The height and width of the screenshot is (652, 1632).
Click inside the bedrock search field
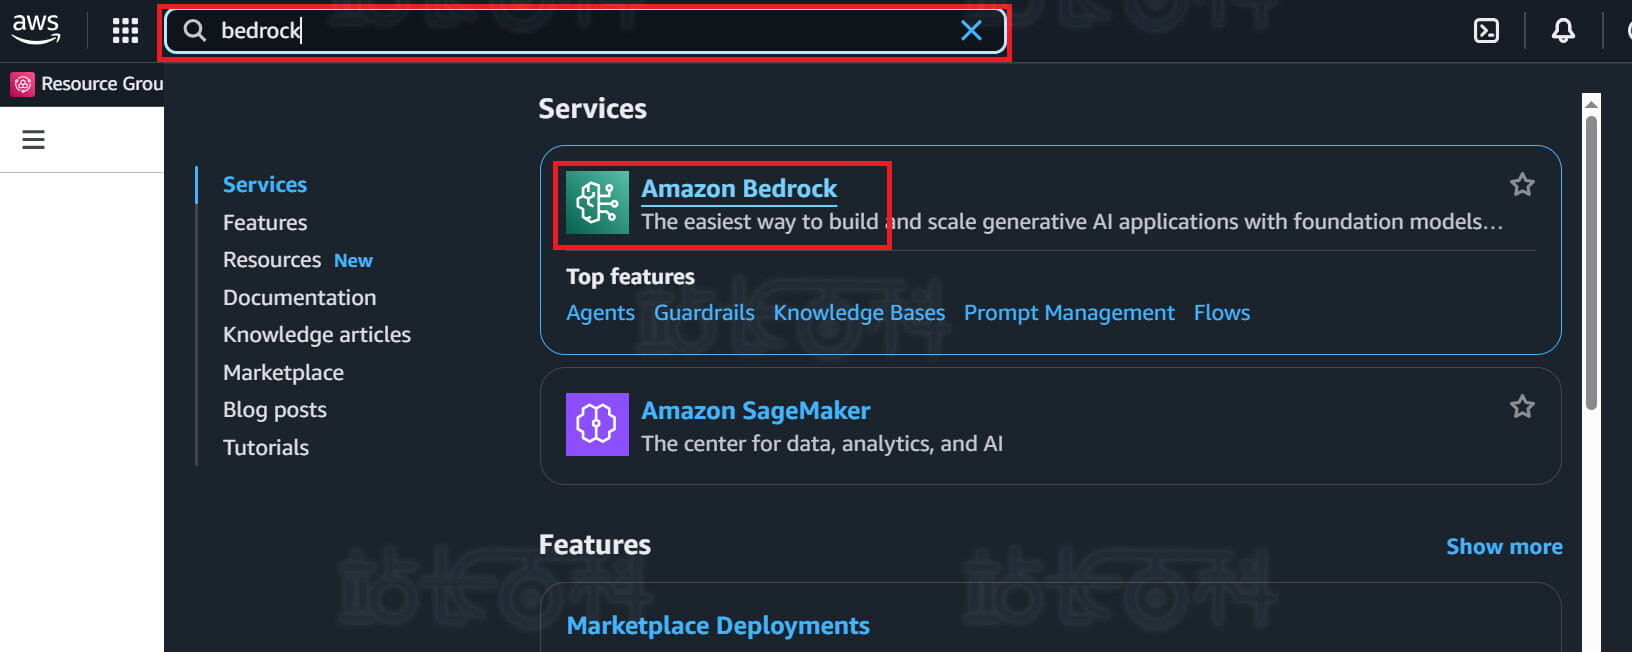click(580, 31)
